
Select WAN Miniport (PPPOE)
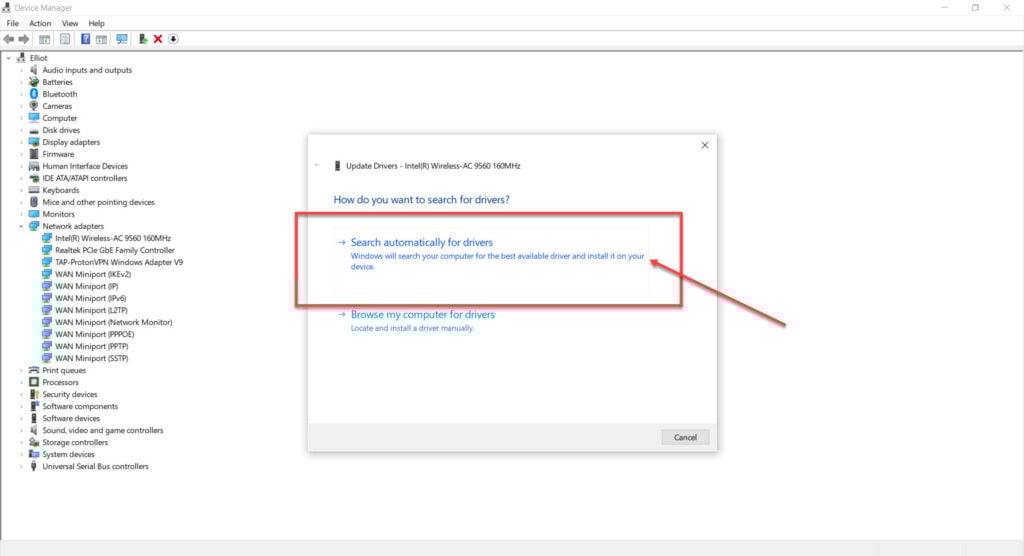[95, 334]
